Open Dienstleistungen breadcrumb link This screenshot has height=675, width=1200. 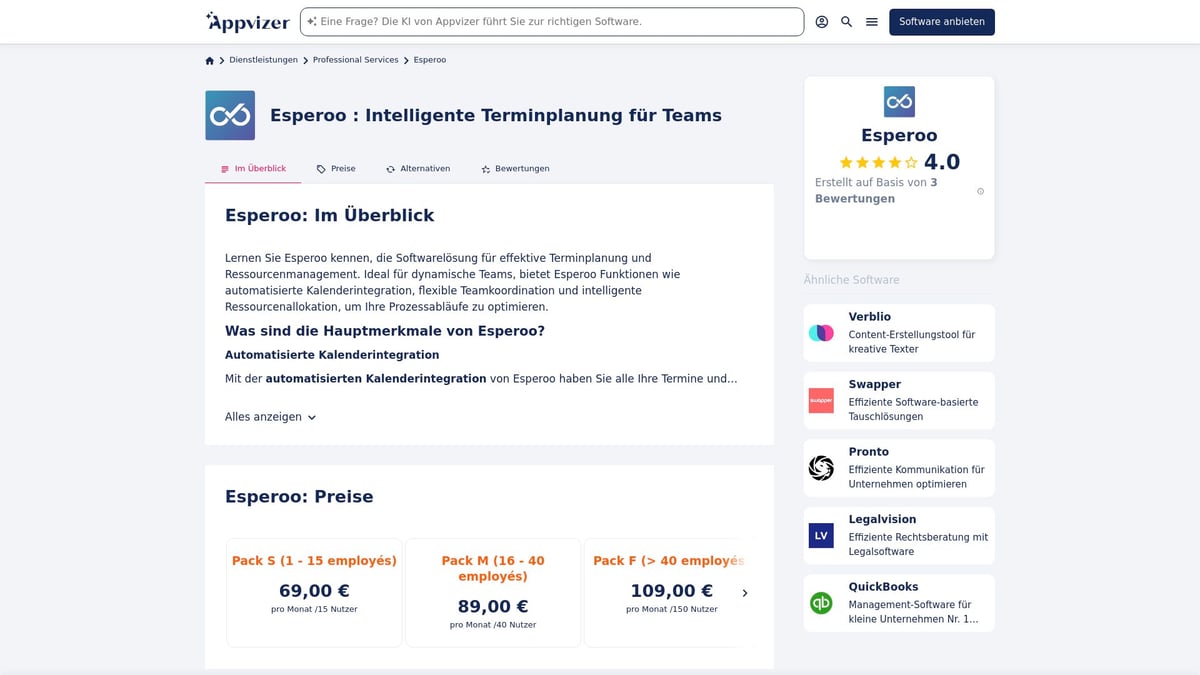(263, 60)
